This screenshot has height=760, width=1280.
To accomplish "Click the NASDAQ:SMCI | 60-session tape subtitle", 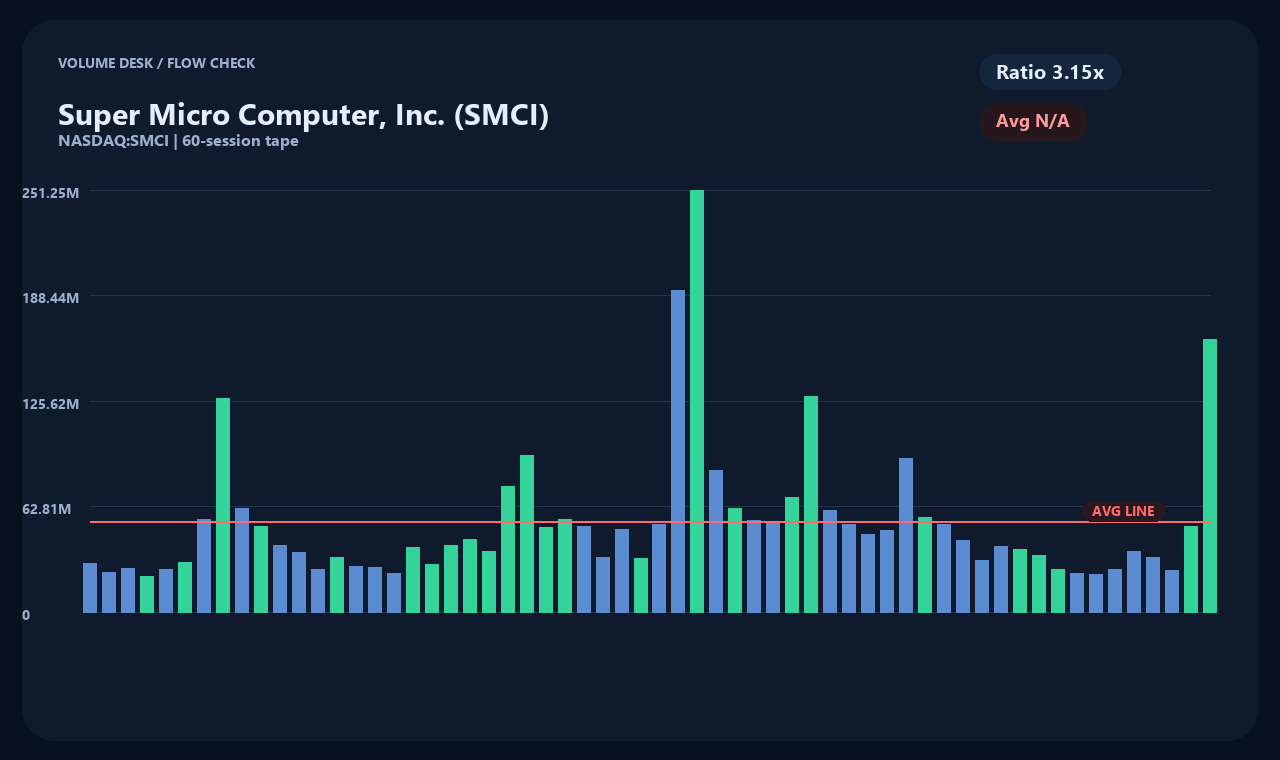I will click(x=178, y=141).
